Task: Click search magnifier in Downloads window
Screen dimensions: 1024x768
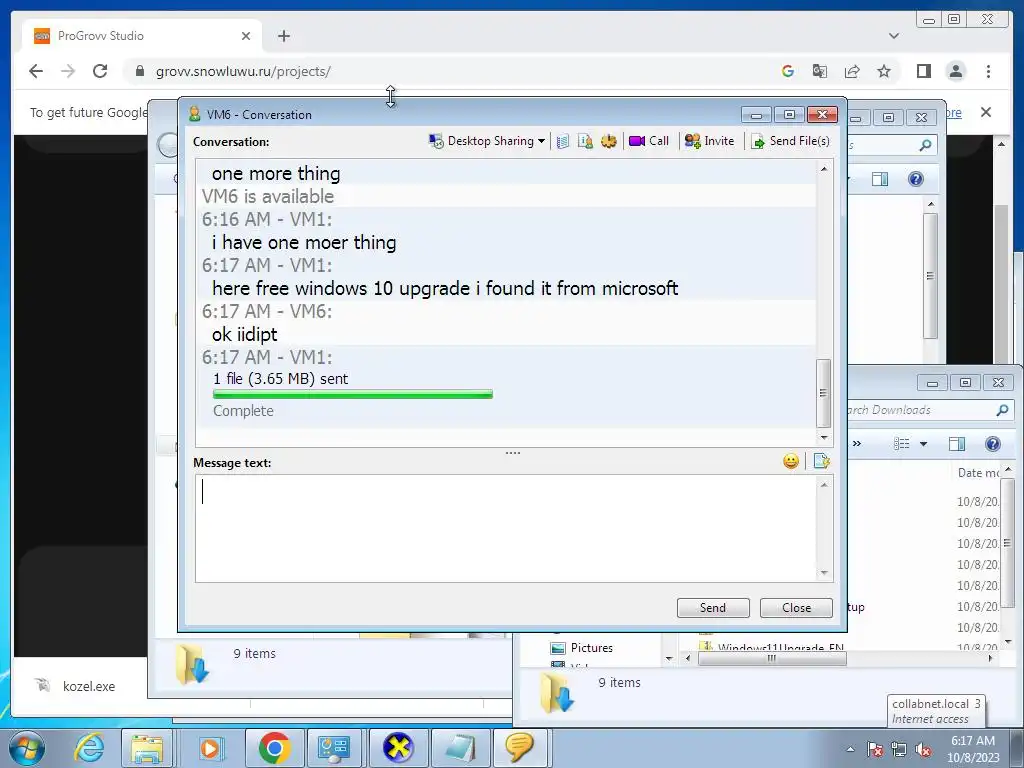Action: [1002, 410]
